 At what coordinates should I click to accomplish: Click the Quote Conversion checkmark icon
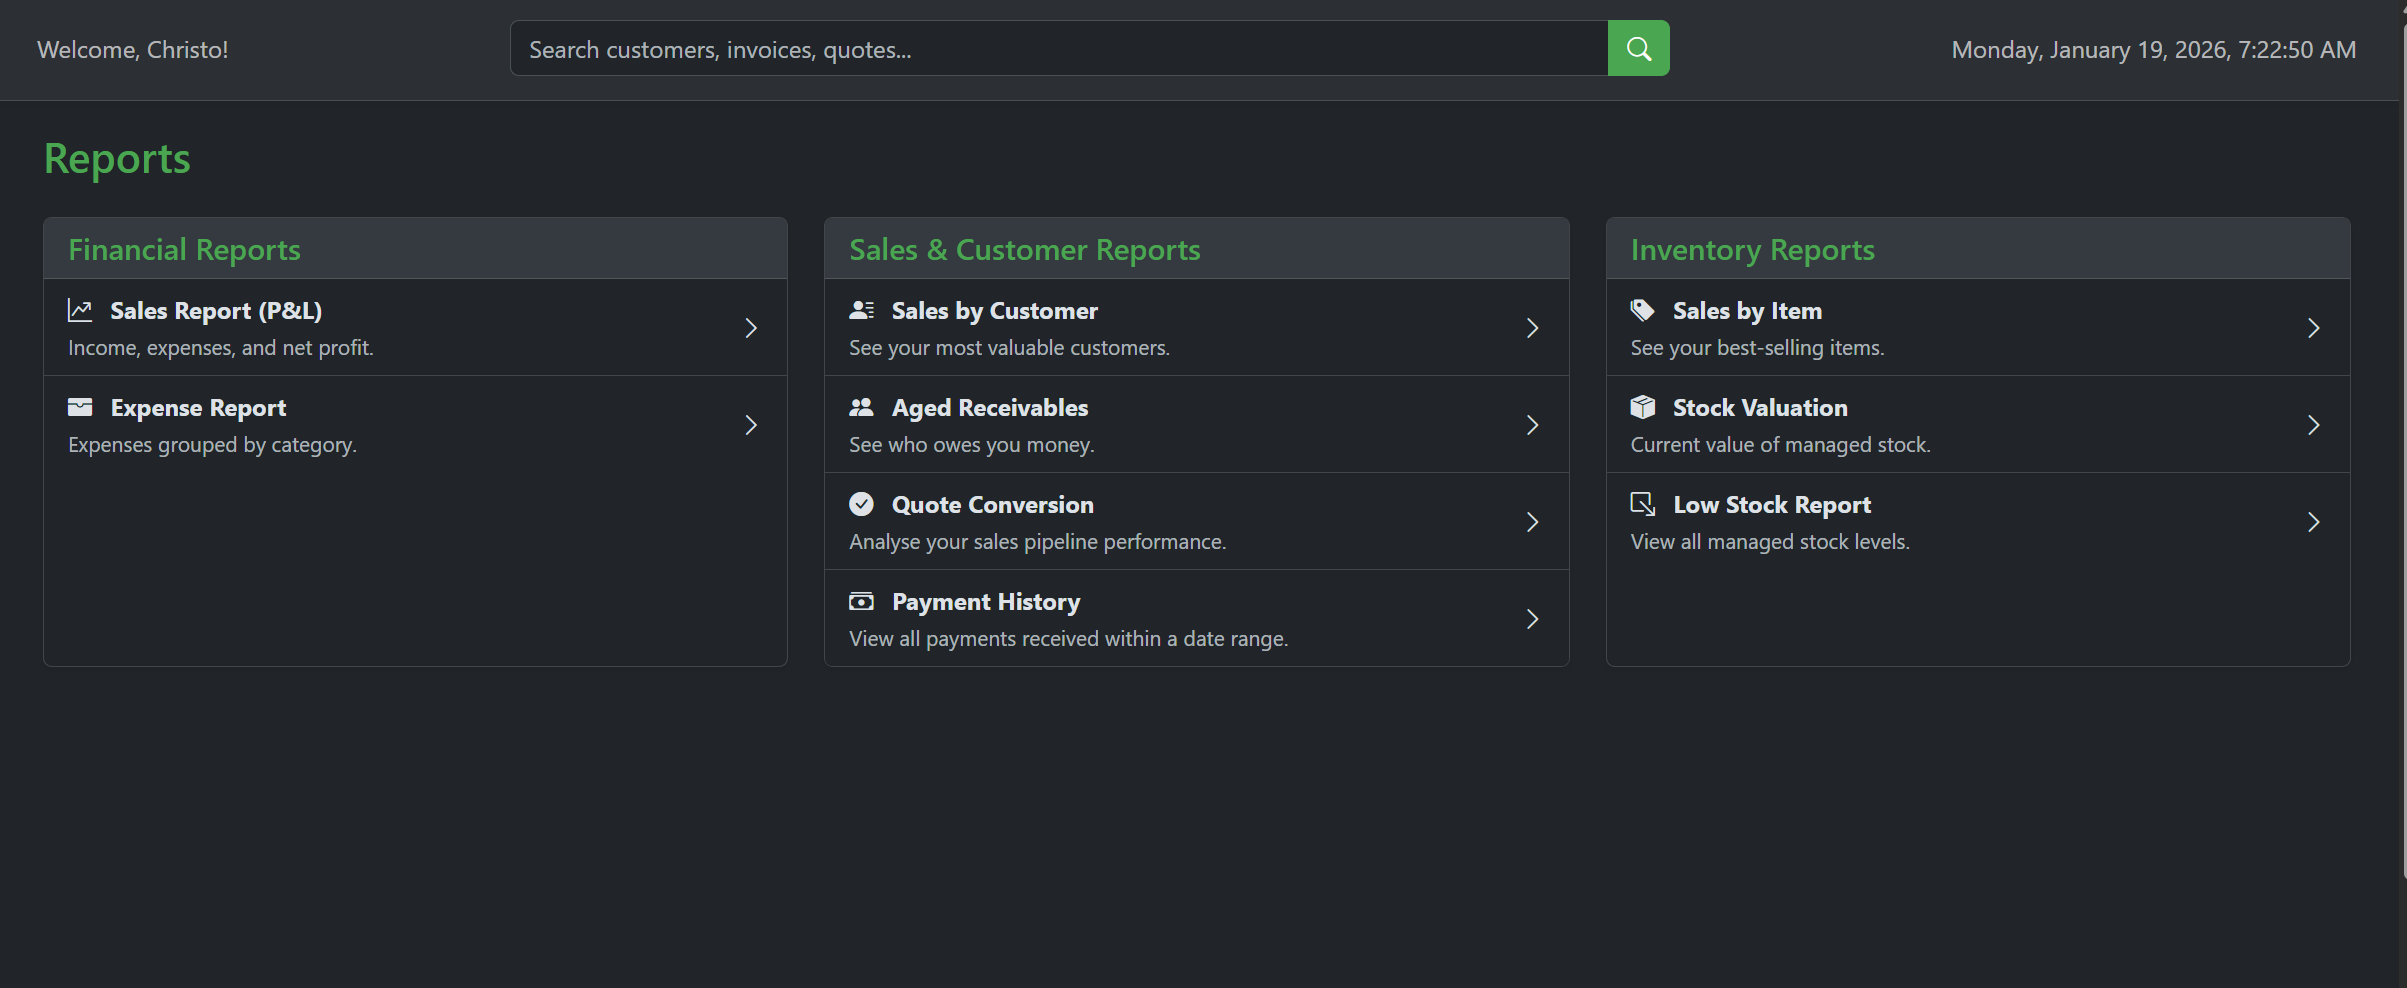point(861,504)
